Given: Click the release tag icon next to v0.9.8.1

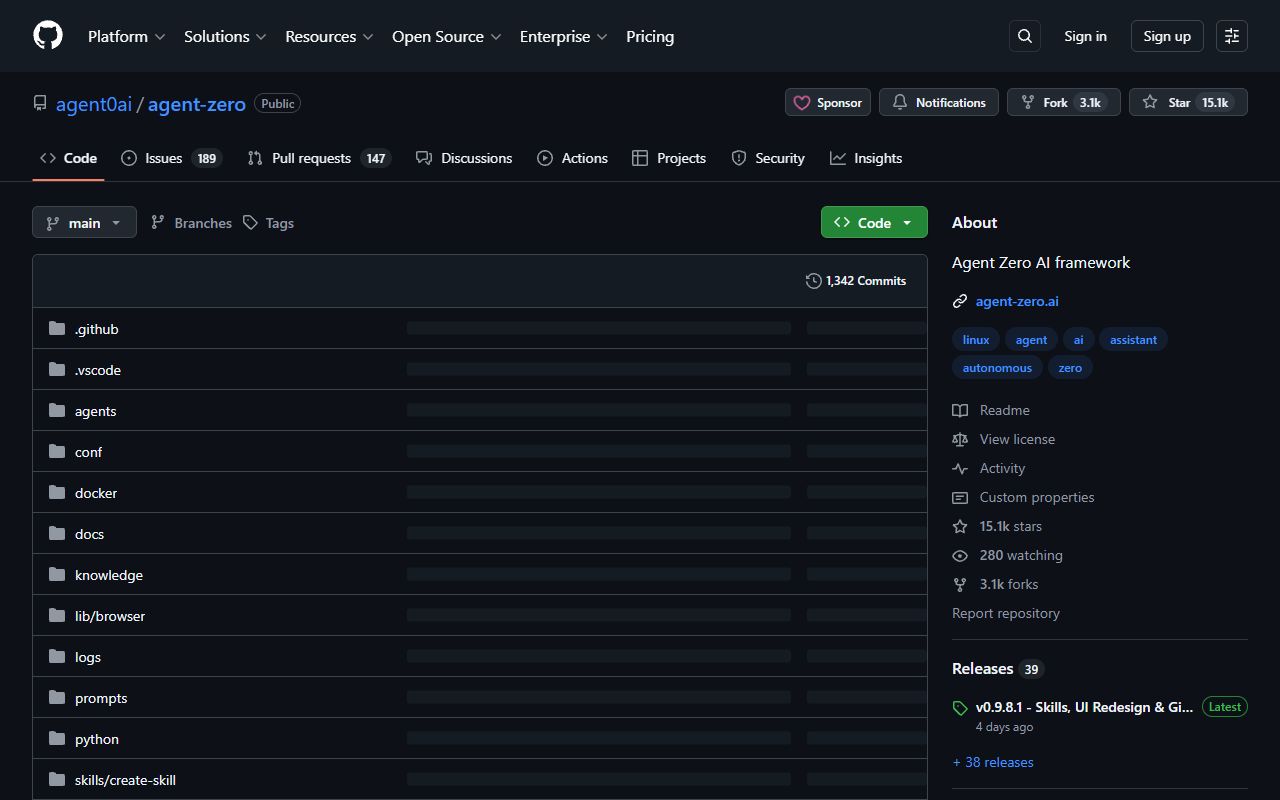Looking at the screenshot, I should point(960,708).
